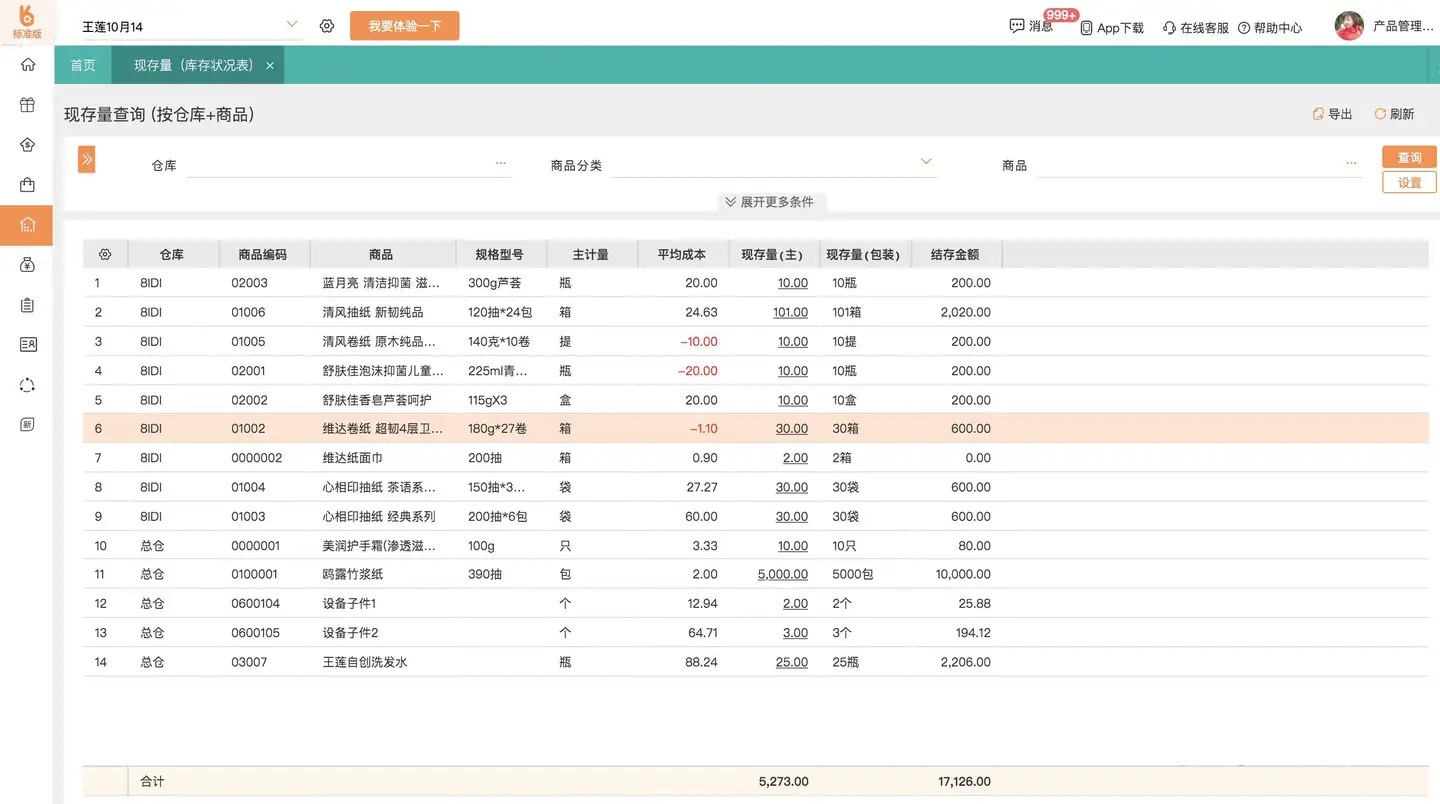Open the clipboard sidebar icon

point(27,305)
